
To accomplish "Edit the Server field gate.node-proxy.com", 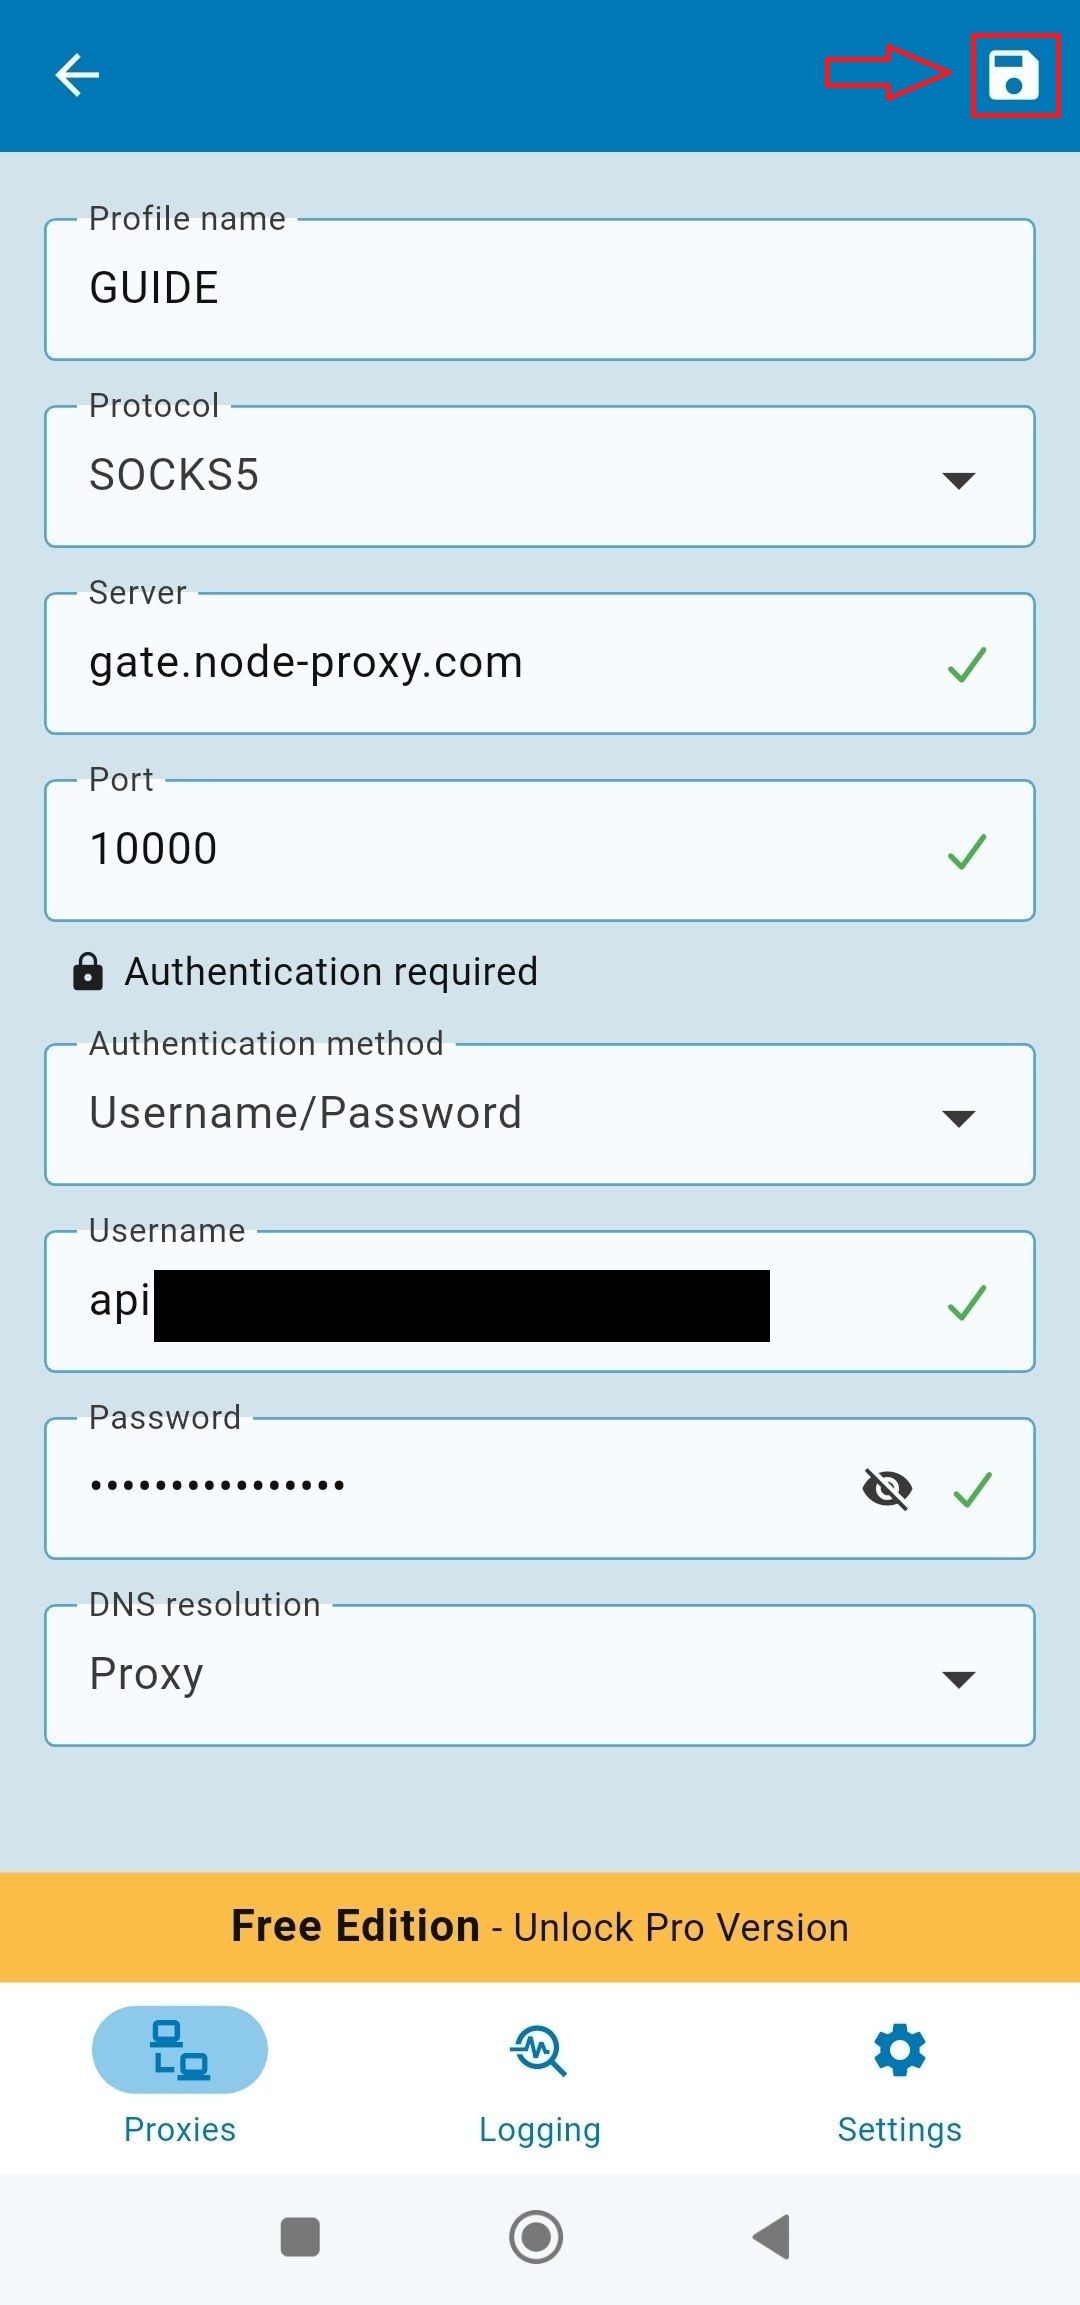I will (540, 663).
